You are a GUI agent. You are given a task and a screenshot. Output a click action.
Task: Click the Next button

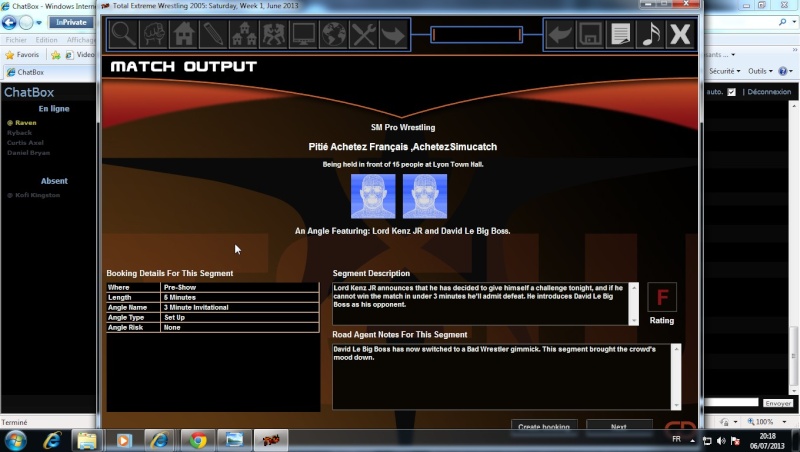619,427
